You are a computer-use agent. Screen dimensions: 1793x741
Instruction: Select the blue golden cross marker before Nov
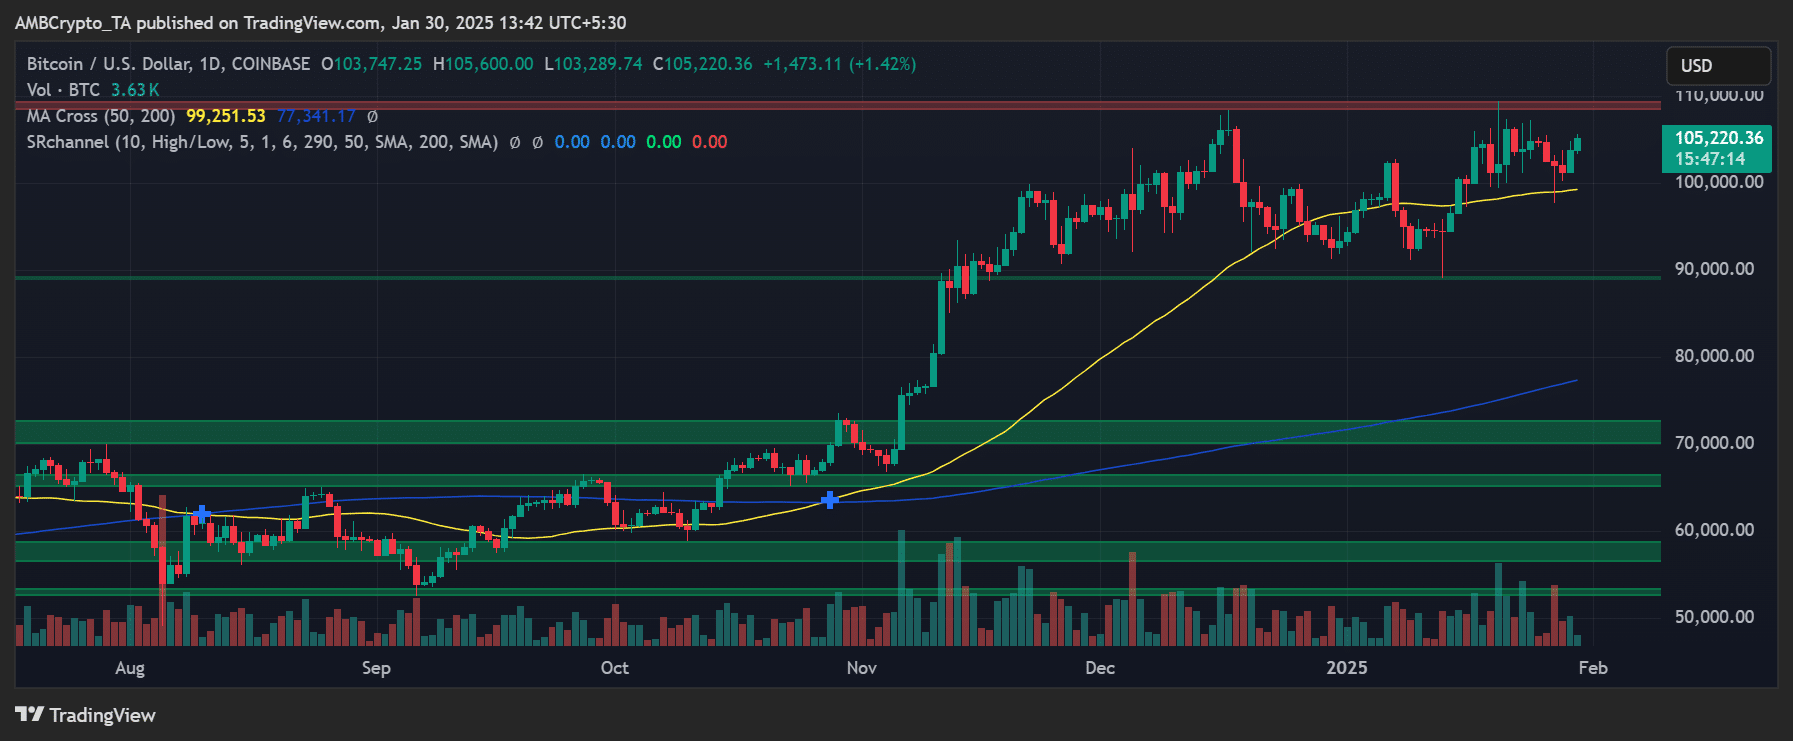click(830, 499)
